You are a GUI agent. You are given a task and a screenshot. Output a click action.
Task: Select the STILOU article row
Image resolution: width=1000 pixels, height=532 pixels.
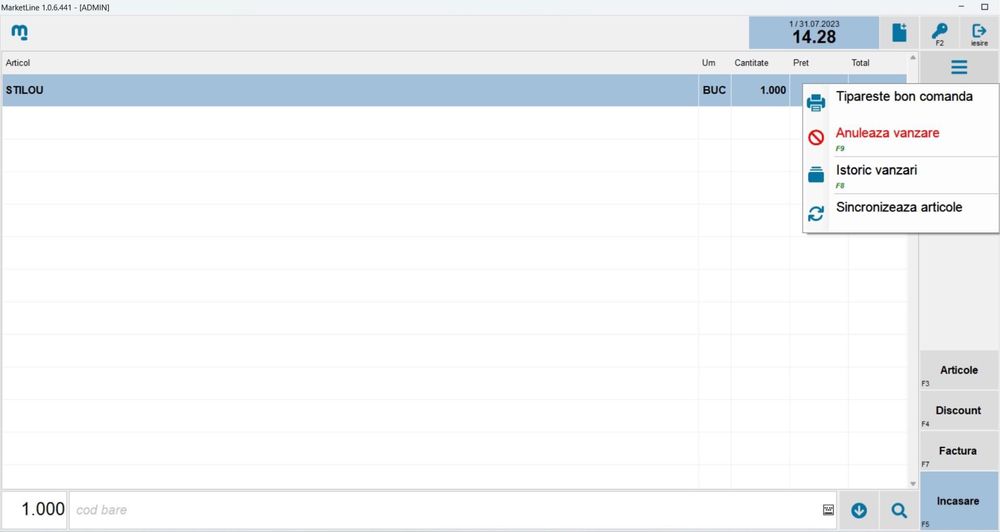pos(454,91)
